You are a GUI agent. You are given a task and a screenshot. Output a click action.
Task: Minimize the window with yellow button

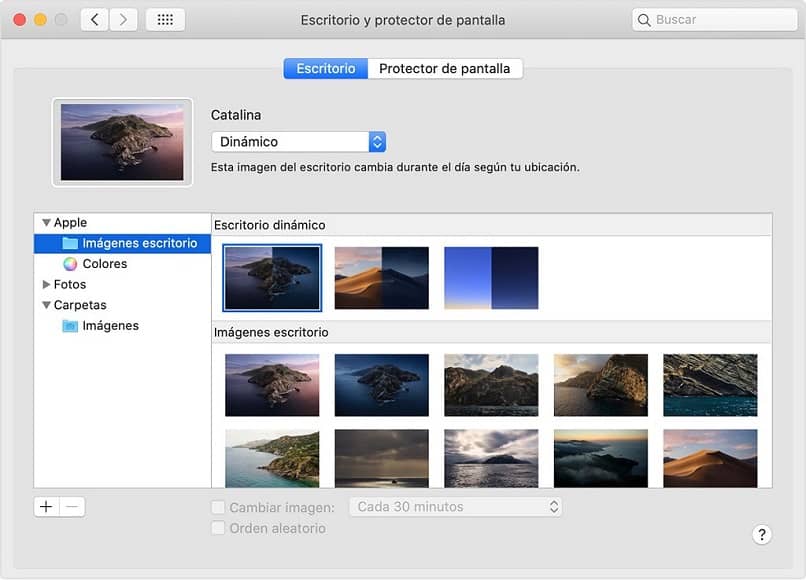(x=40, y=20)
